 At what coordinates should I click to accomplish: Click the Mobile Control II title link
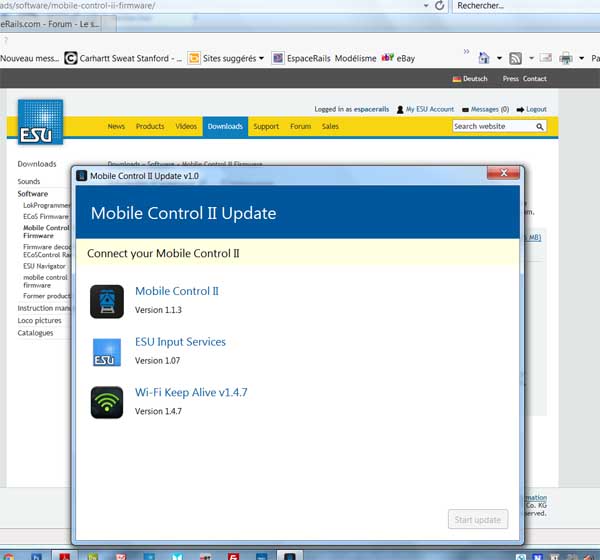coord(177,291)
